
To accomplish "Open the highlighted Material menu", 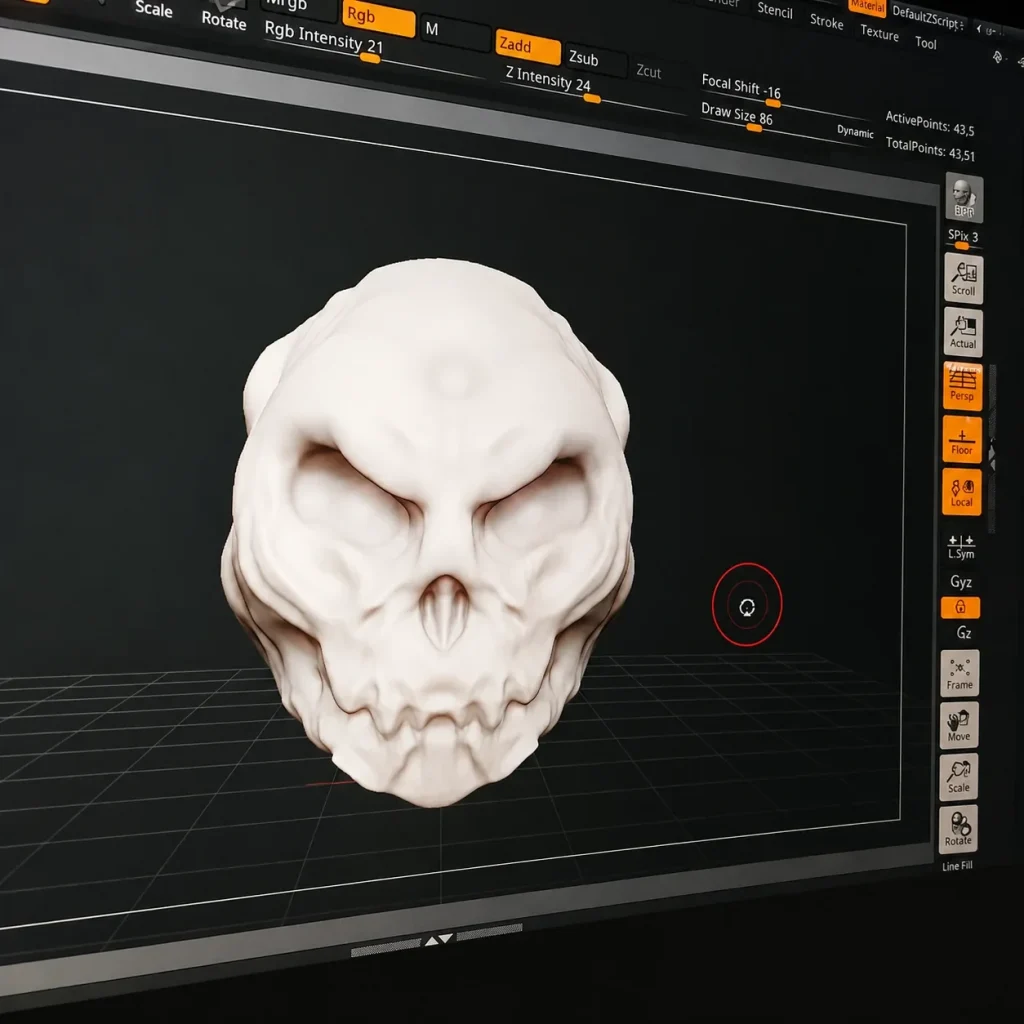I will (x=867, y=7).
